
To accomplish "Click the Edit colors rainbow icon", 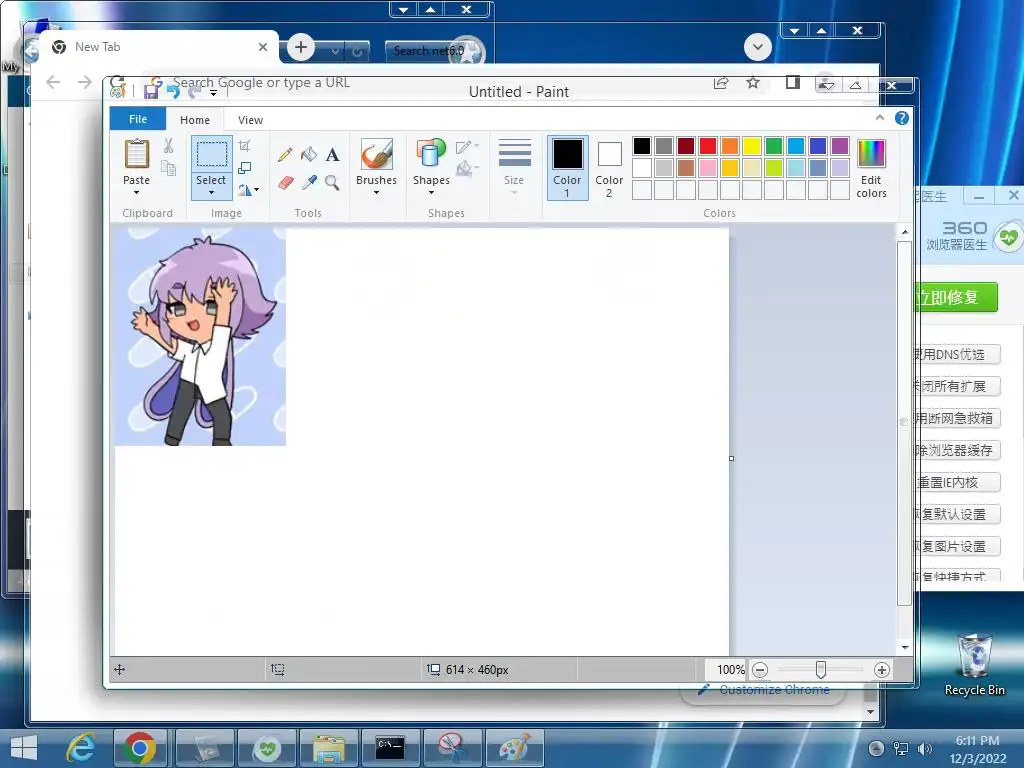I will 871,155.
